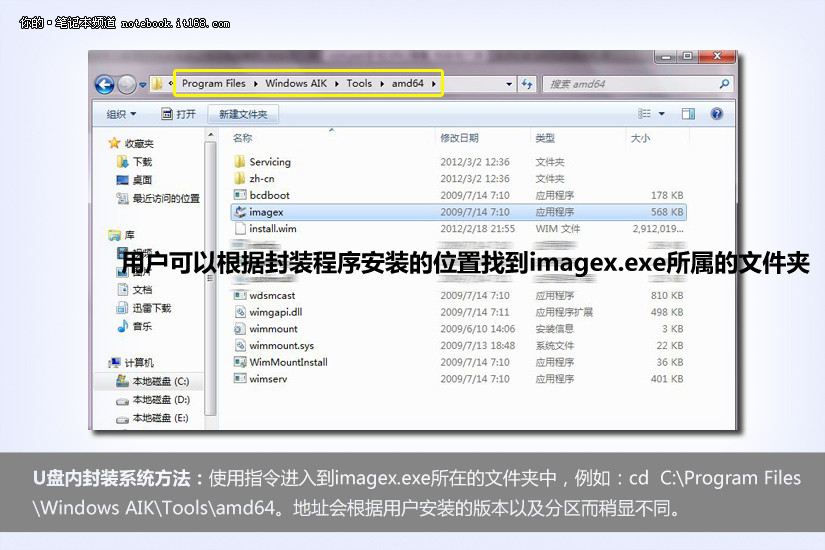Click the folder icon in address bar
Image resolution: width=825 pixels, height=550 pixels.
(157, 84)
